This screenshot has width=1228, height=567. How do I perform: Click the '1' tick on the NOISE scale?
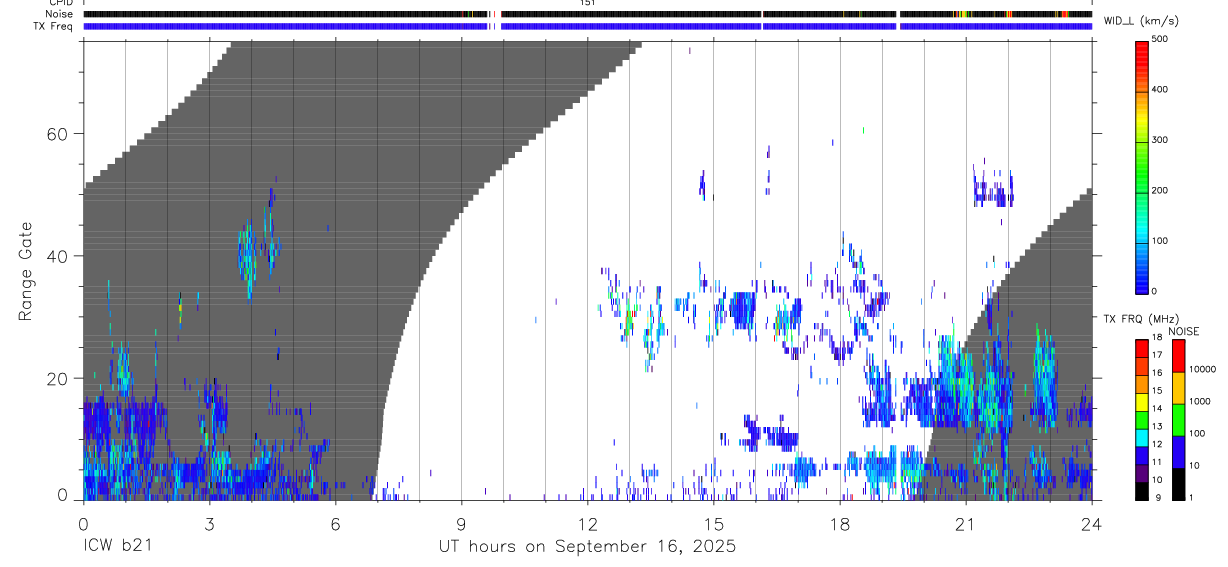[1192, 498]
